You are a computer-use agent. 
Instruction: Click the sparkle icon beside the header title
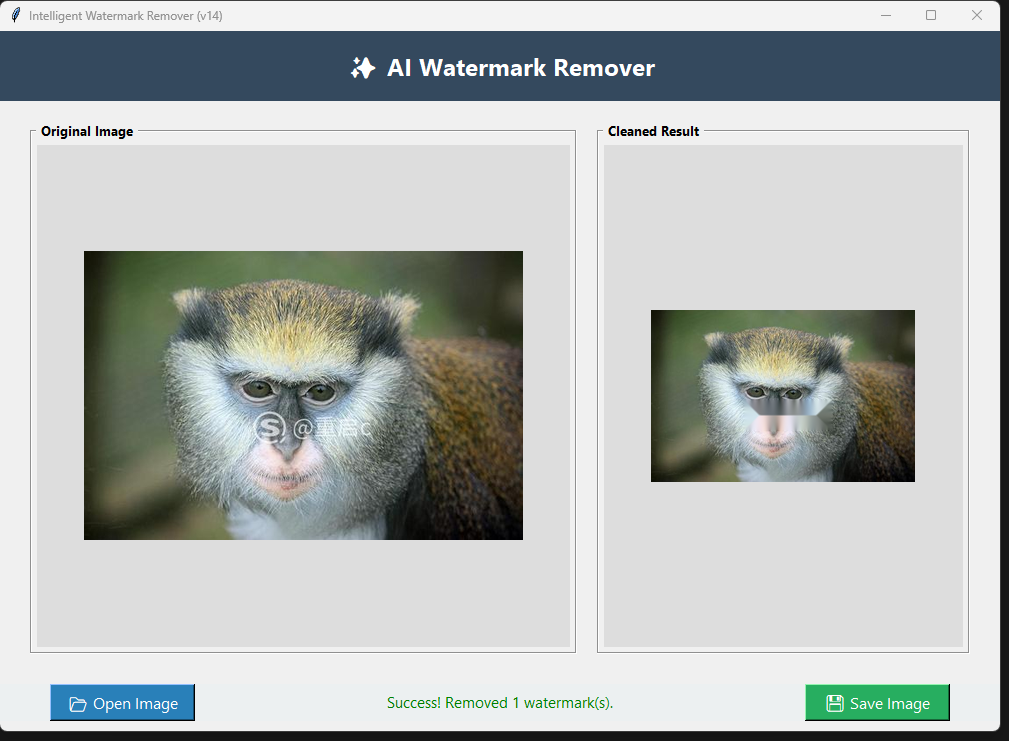pyautogui.click(x=362, y=68)
